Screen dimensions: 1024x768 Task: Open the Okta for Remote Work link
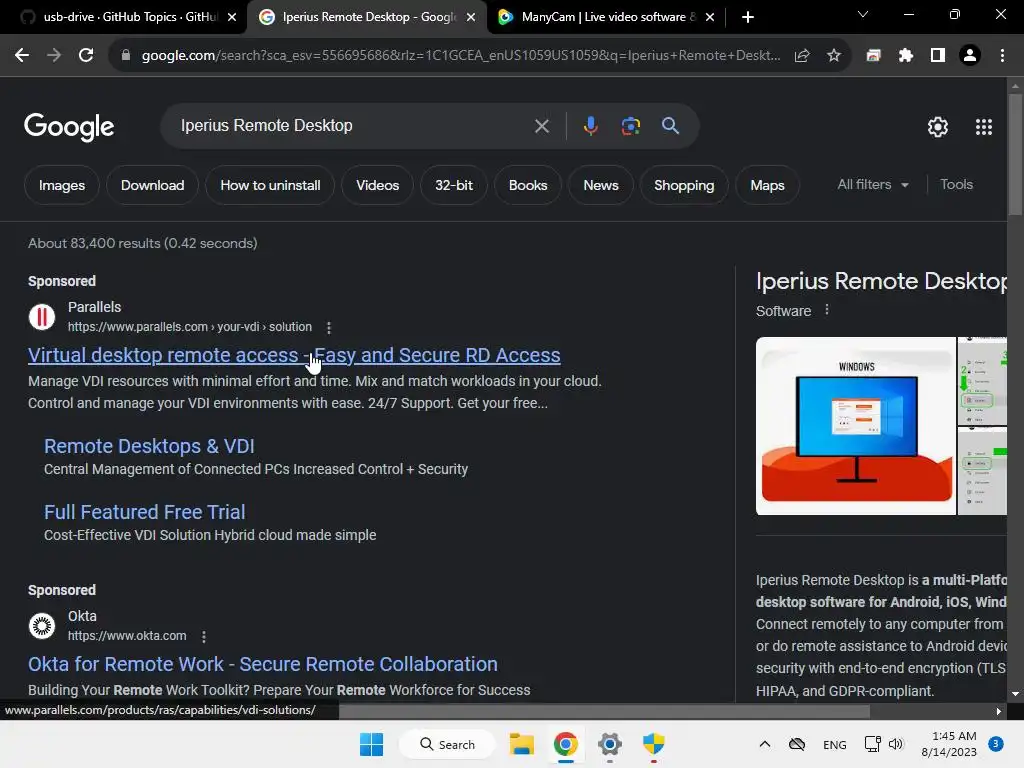(263, 664)
